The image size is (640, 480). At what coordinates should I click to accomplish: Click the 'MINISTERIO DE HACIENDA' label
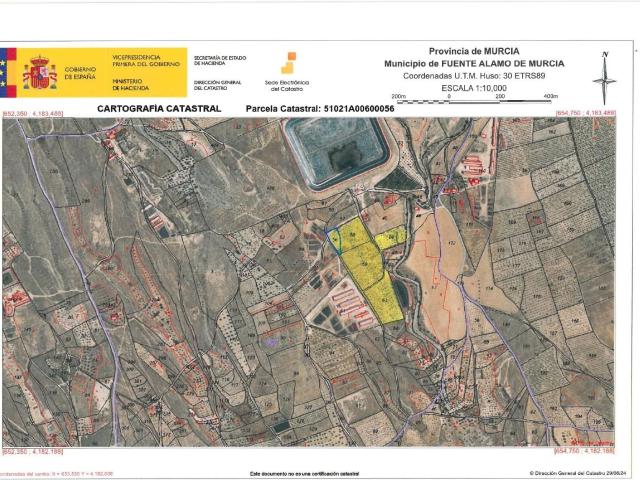click(131, 84)
